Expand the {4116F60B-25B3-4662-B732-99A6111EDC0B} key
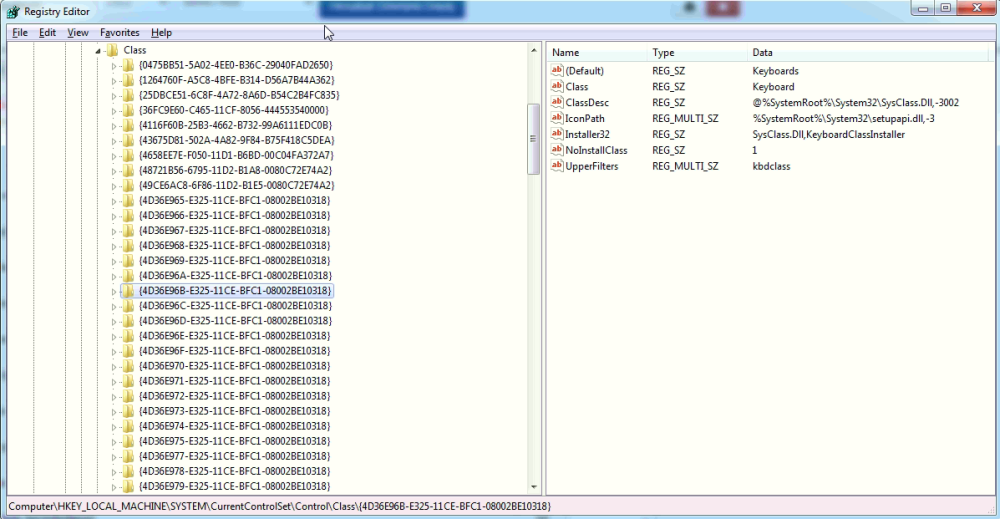This screenshot has width=1000, height=519. pos(114,126)
